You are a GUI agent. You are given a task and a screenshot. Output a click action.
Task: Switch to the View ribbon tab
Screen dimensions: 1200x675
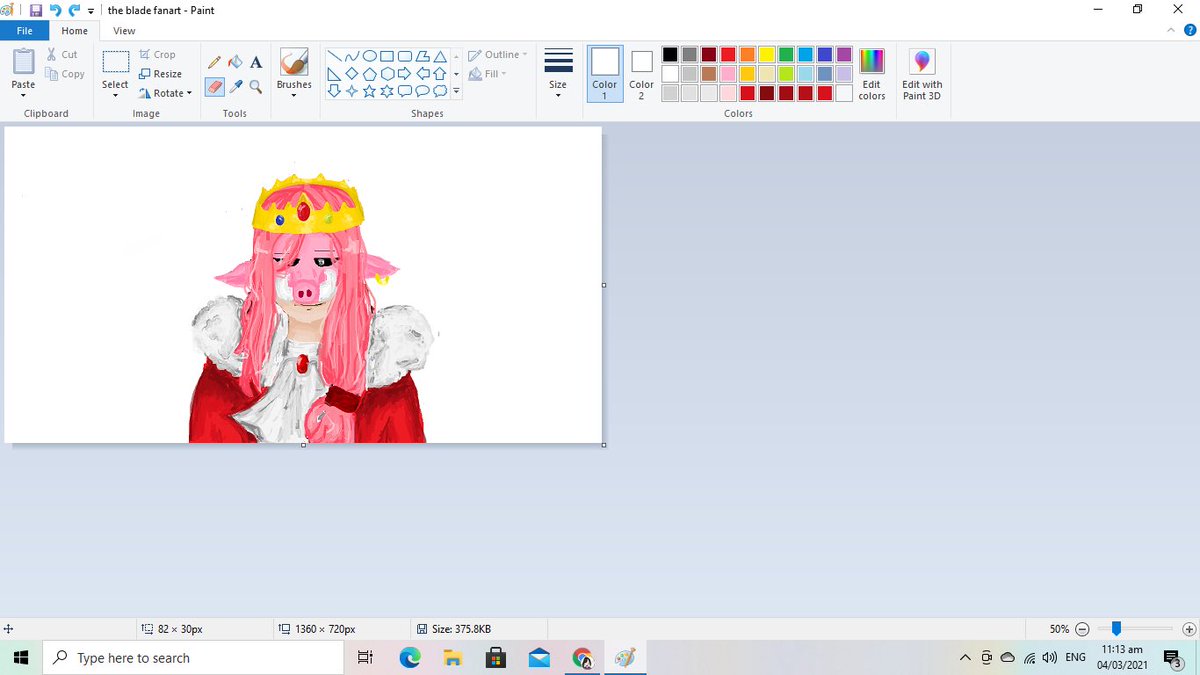pos(124,31)
